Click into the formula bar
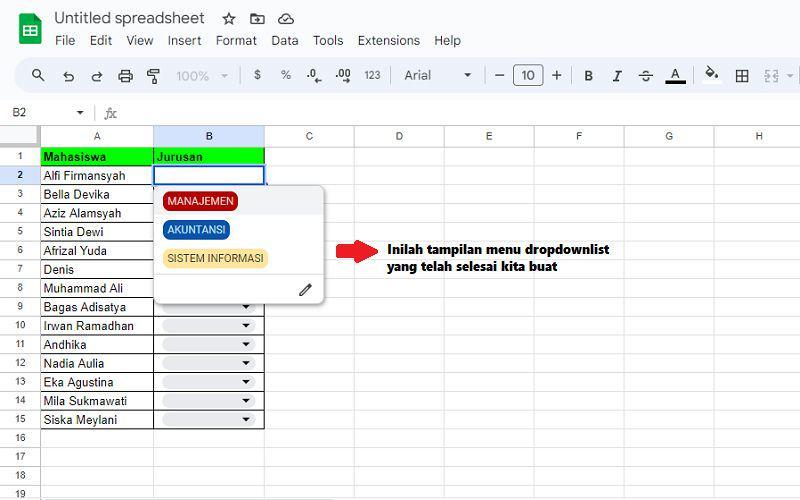This screenshot has width=800, height=500. [457, 113]
